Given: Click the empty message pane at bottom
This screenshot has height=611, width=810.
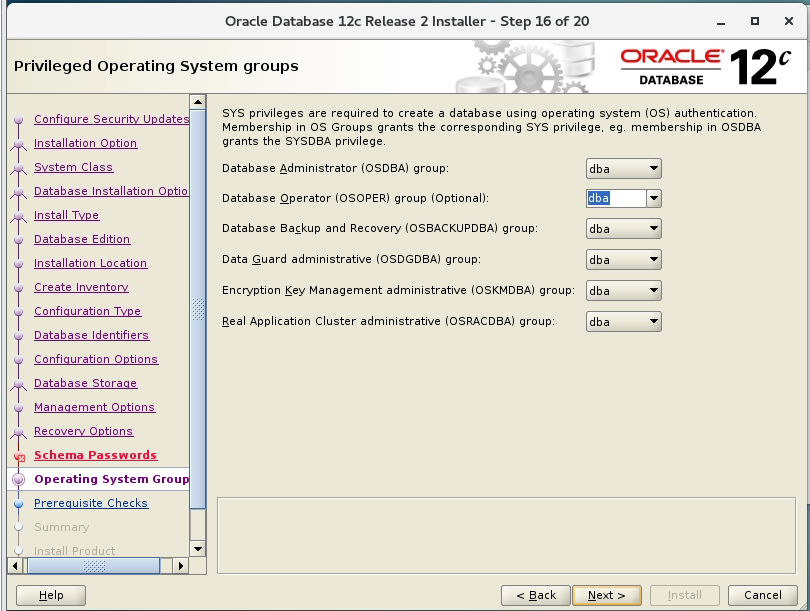Looking at the screenshot, I should click(x=506, y=535).
